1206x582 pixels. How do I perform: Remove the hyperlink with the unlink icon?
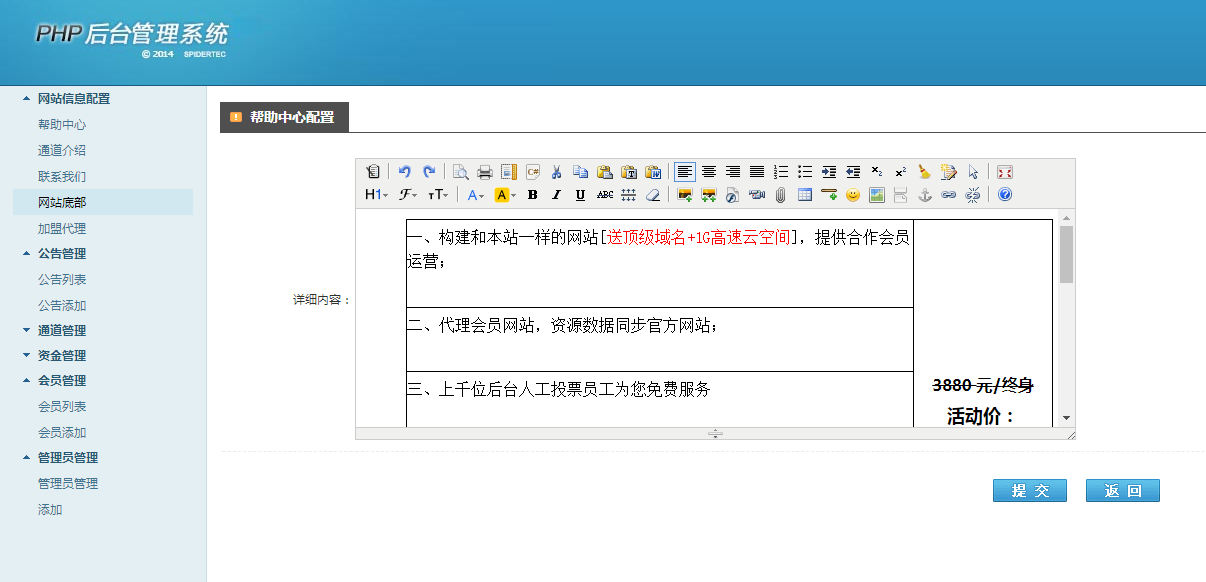tap(973, 194)
